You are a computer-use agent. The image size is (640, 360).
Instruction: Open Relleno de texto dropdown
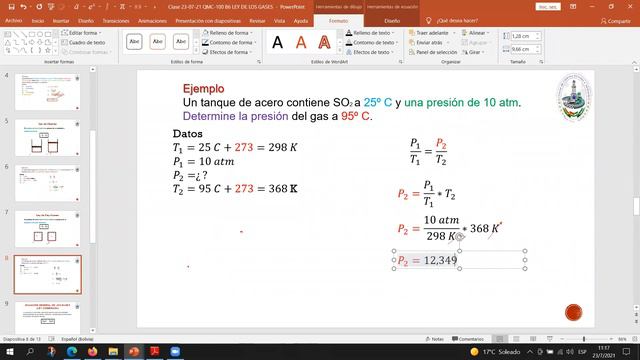coord(370,33)
